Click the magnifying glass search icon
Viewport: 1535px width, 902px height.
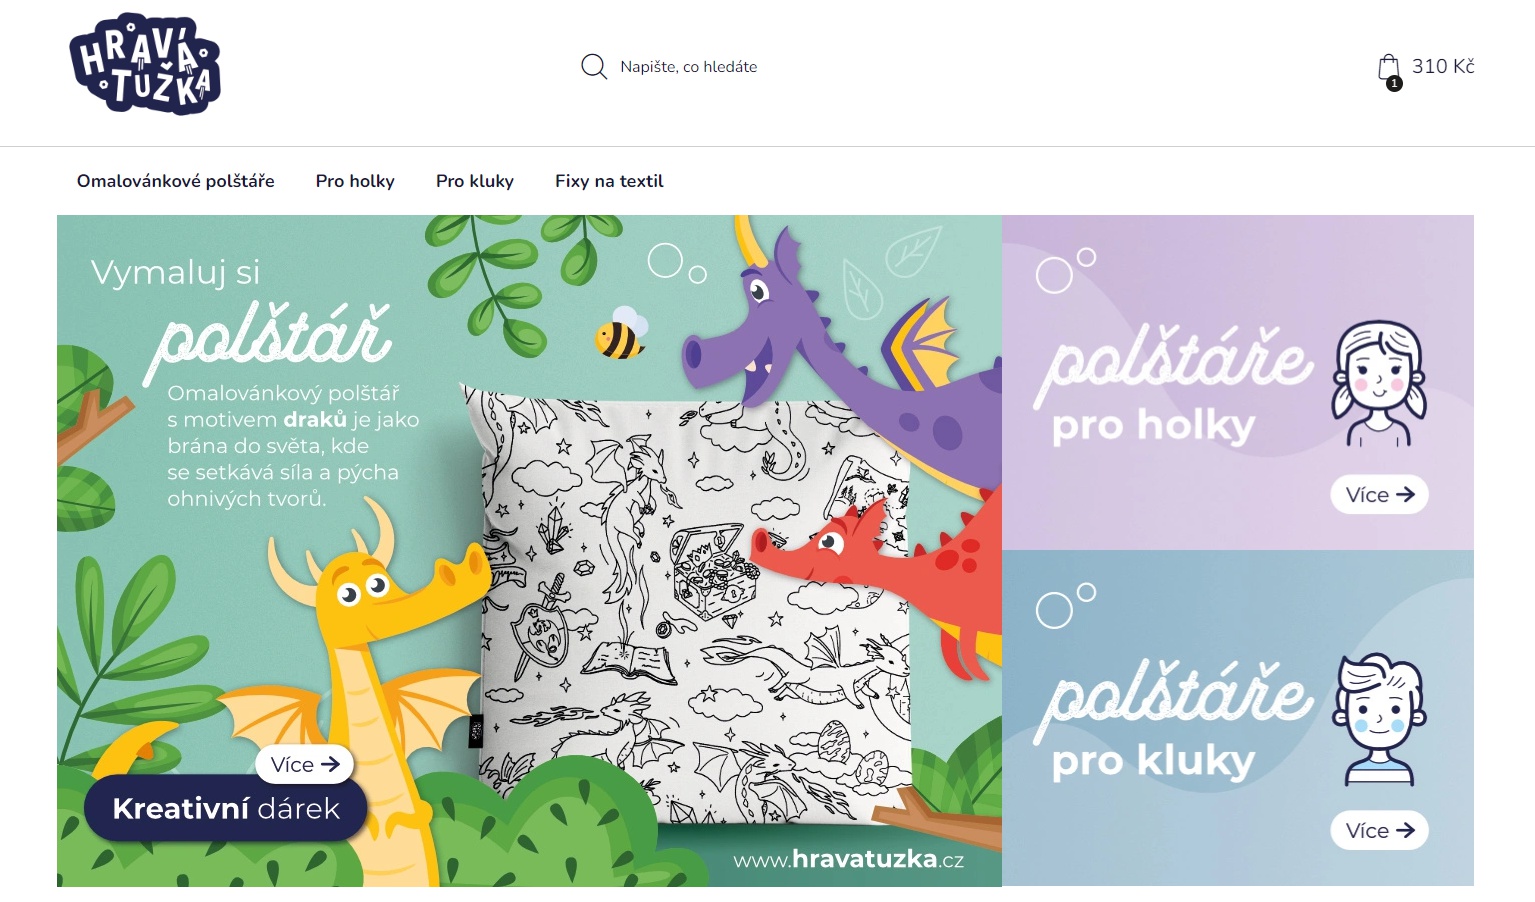tap(594, 67)
